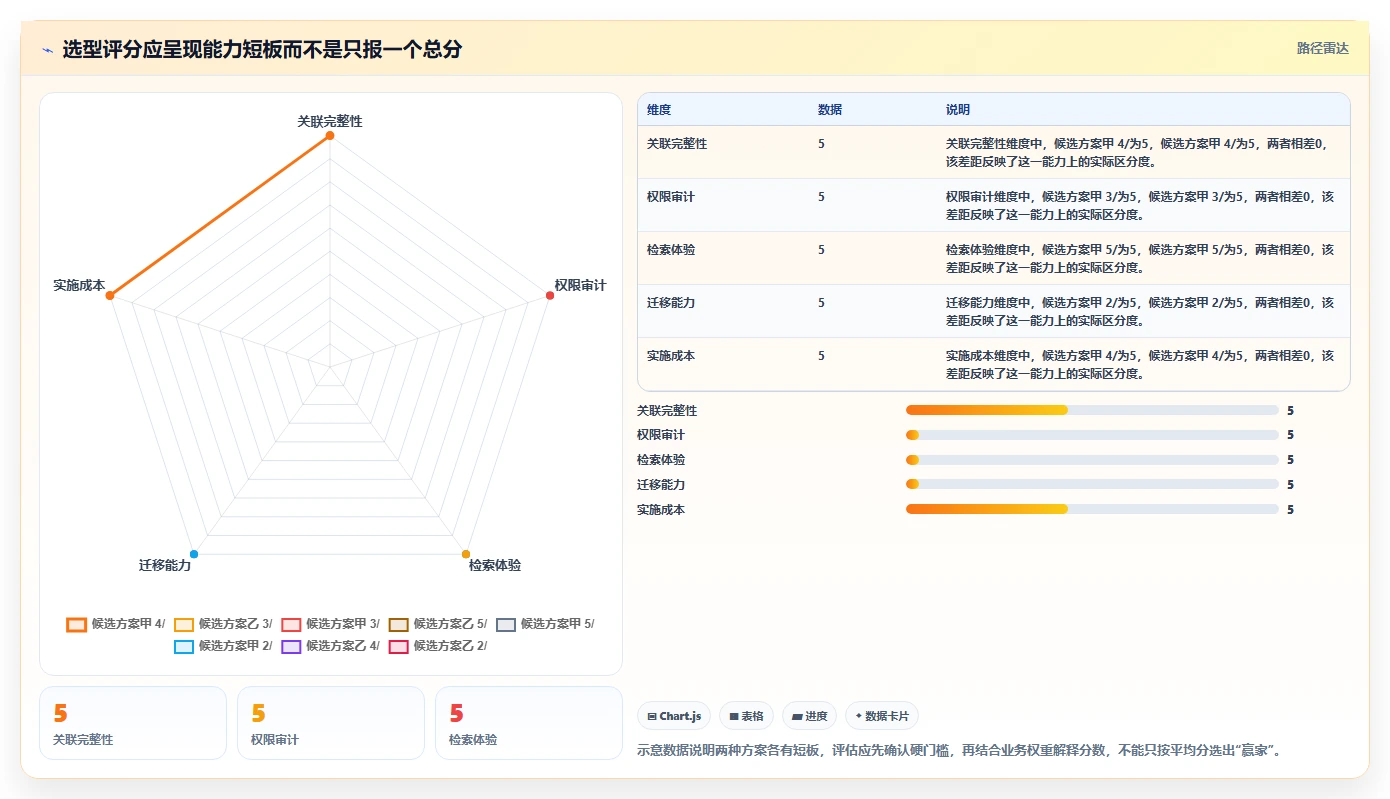Toggle legend series 候选方案甲 2/
The height and width of the screenshot is (799, 1390).
click(223, 646)
